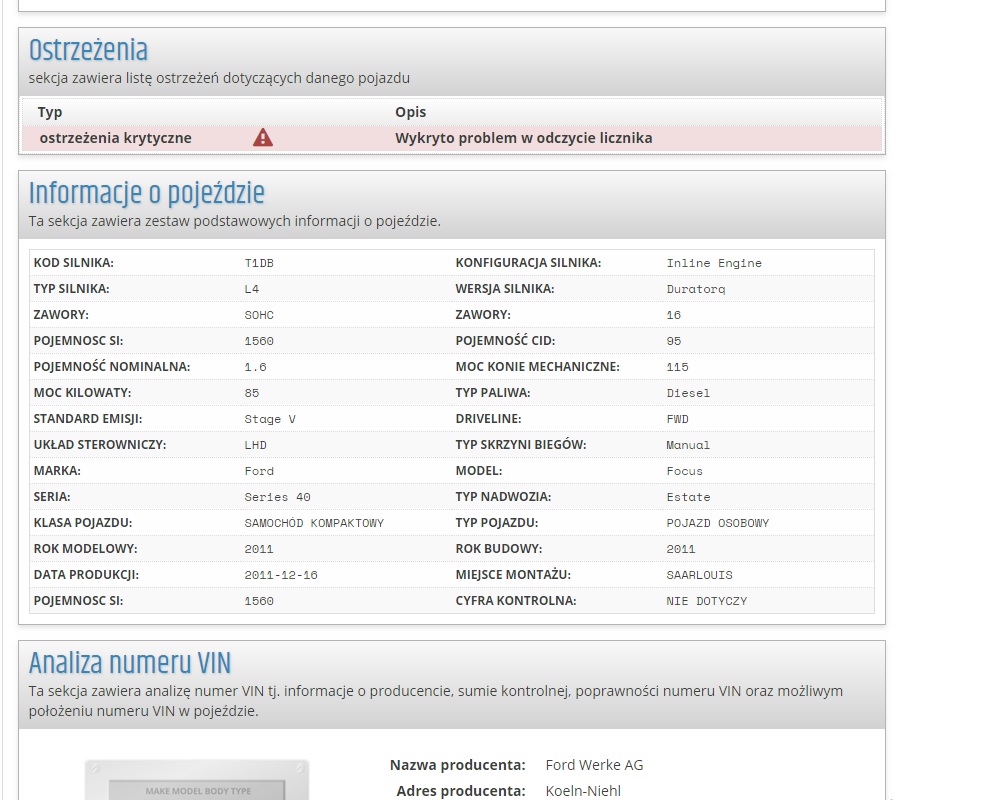Click the "Typ" column header
The image size is (1008, 800).
(x=50, y=112)
